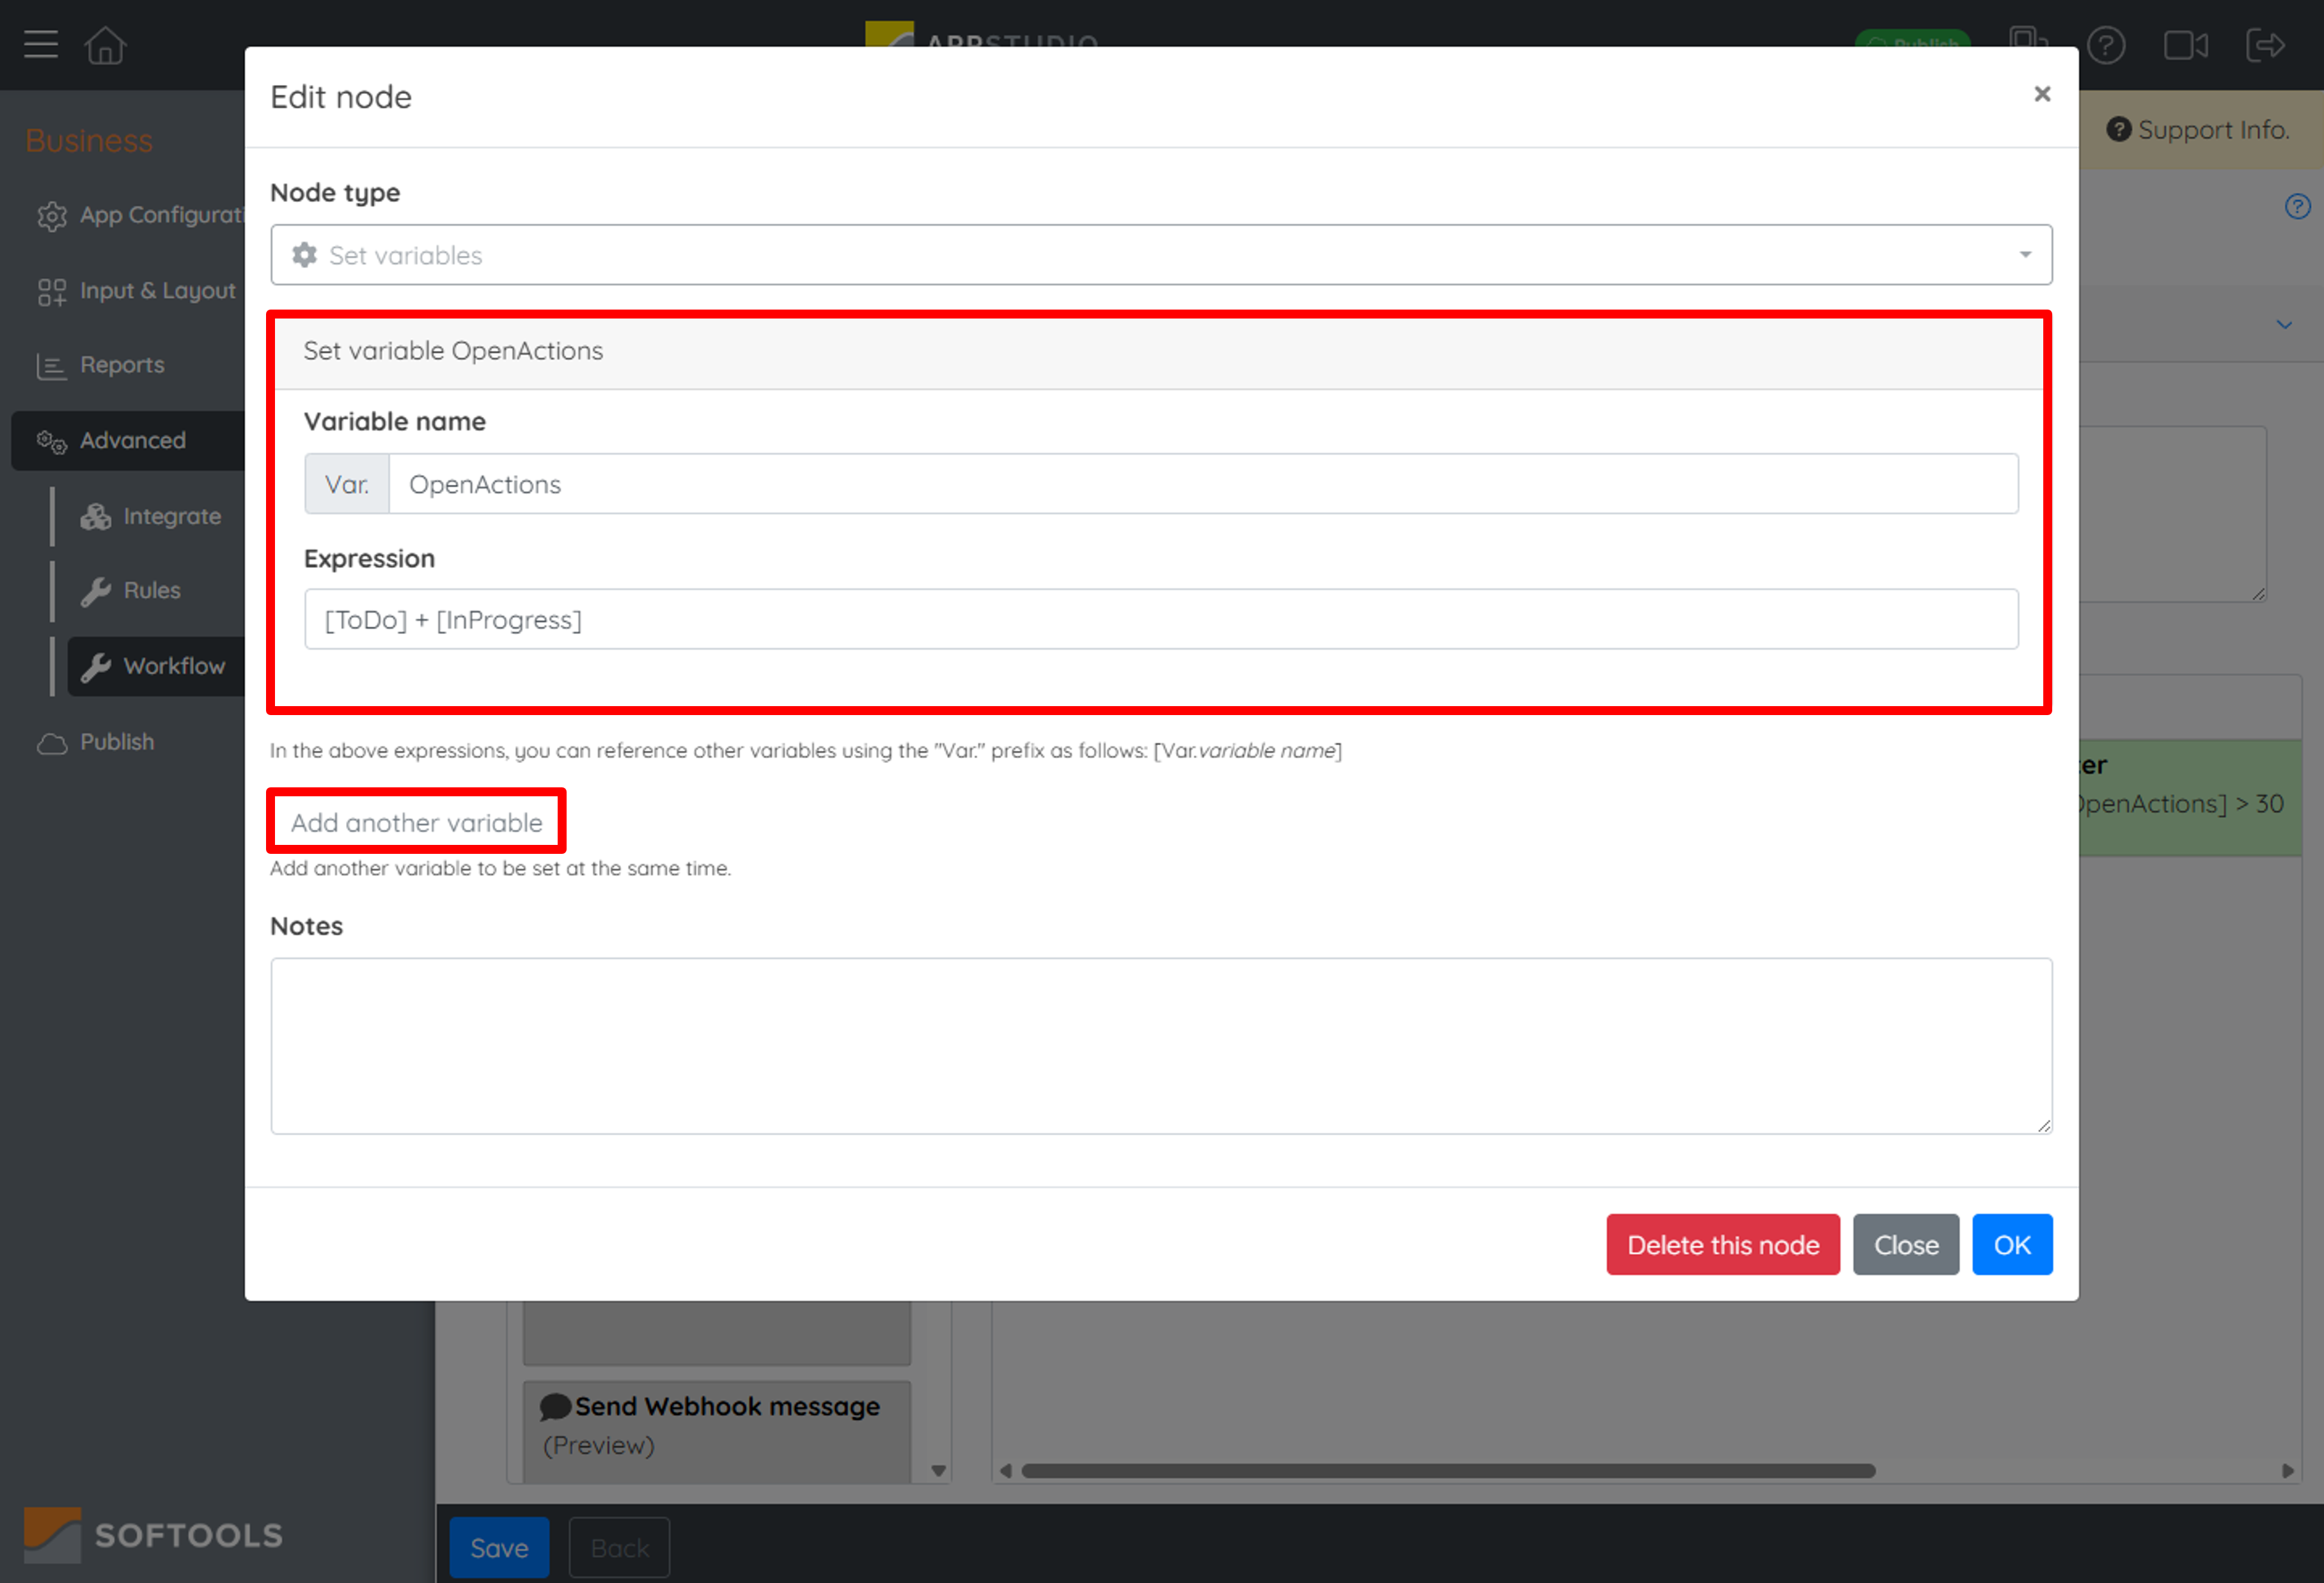Click the horizontal scrollbar under workflow canvas

tap(1447, 1471)
